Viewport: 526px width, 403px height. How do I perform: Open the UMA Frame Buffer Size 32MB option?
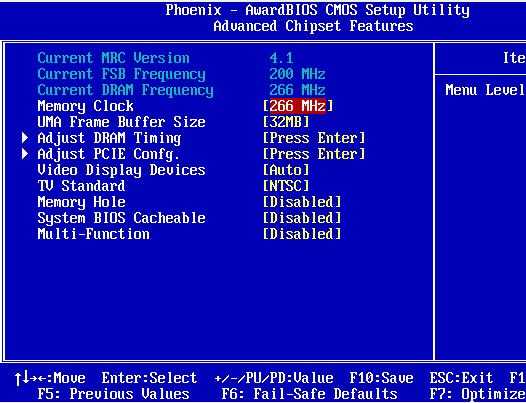pyautogui.click(x=286, y=122)
